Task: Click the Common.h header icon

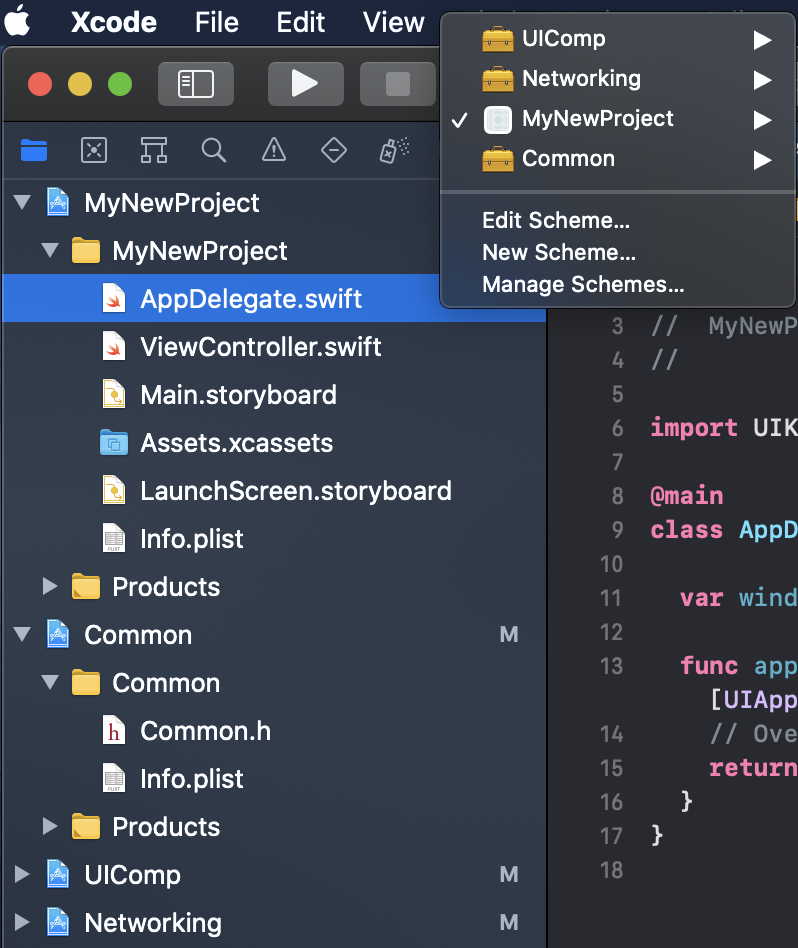Action: coord(114,730)
